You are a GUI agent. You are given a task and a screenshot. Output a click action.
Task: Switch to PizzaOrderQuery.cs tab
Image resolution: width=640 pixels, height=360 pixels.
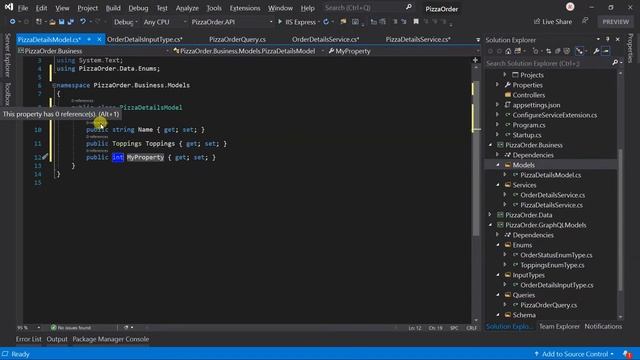point(237,39)
